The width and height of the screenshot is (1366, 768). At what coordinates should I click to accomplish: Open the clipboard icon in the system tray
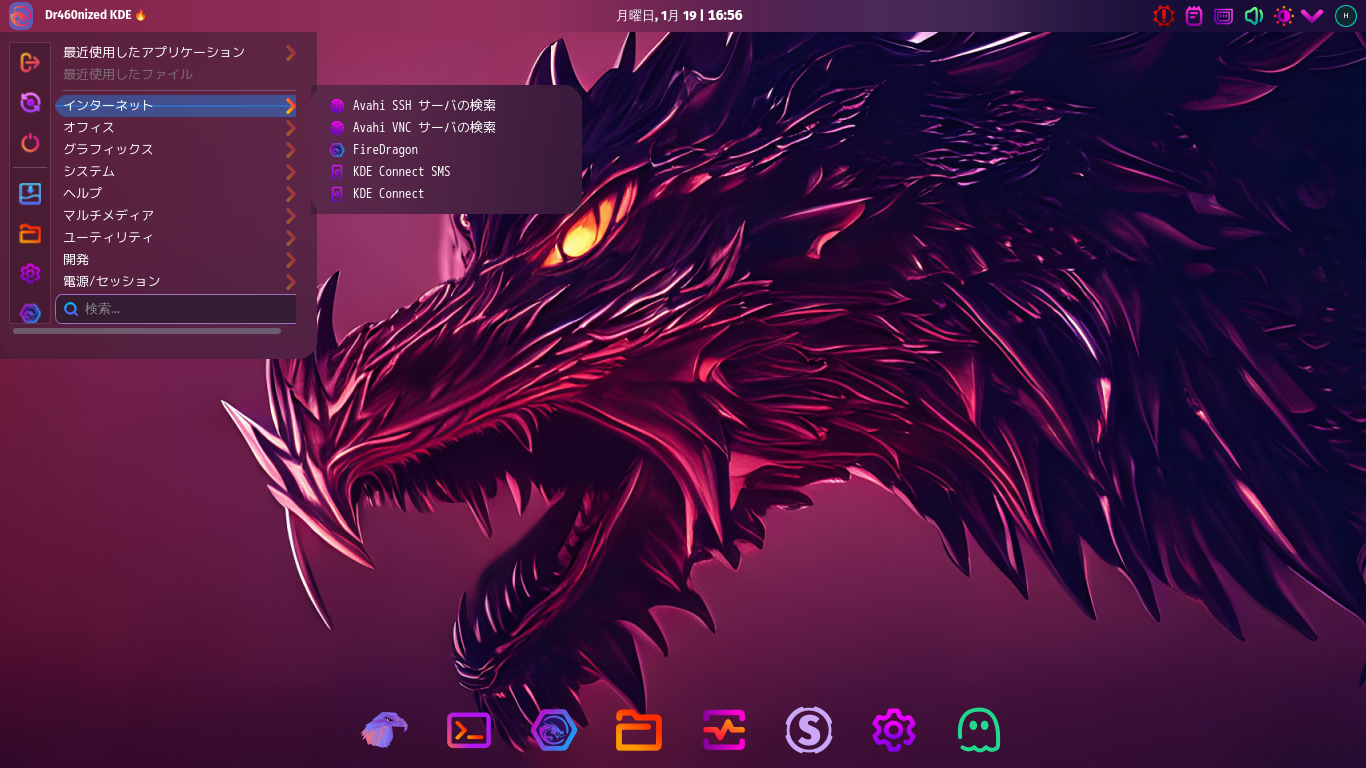[1193, 16]
